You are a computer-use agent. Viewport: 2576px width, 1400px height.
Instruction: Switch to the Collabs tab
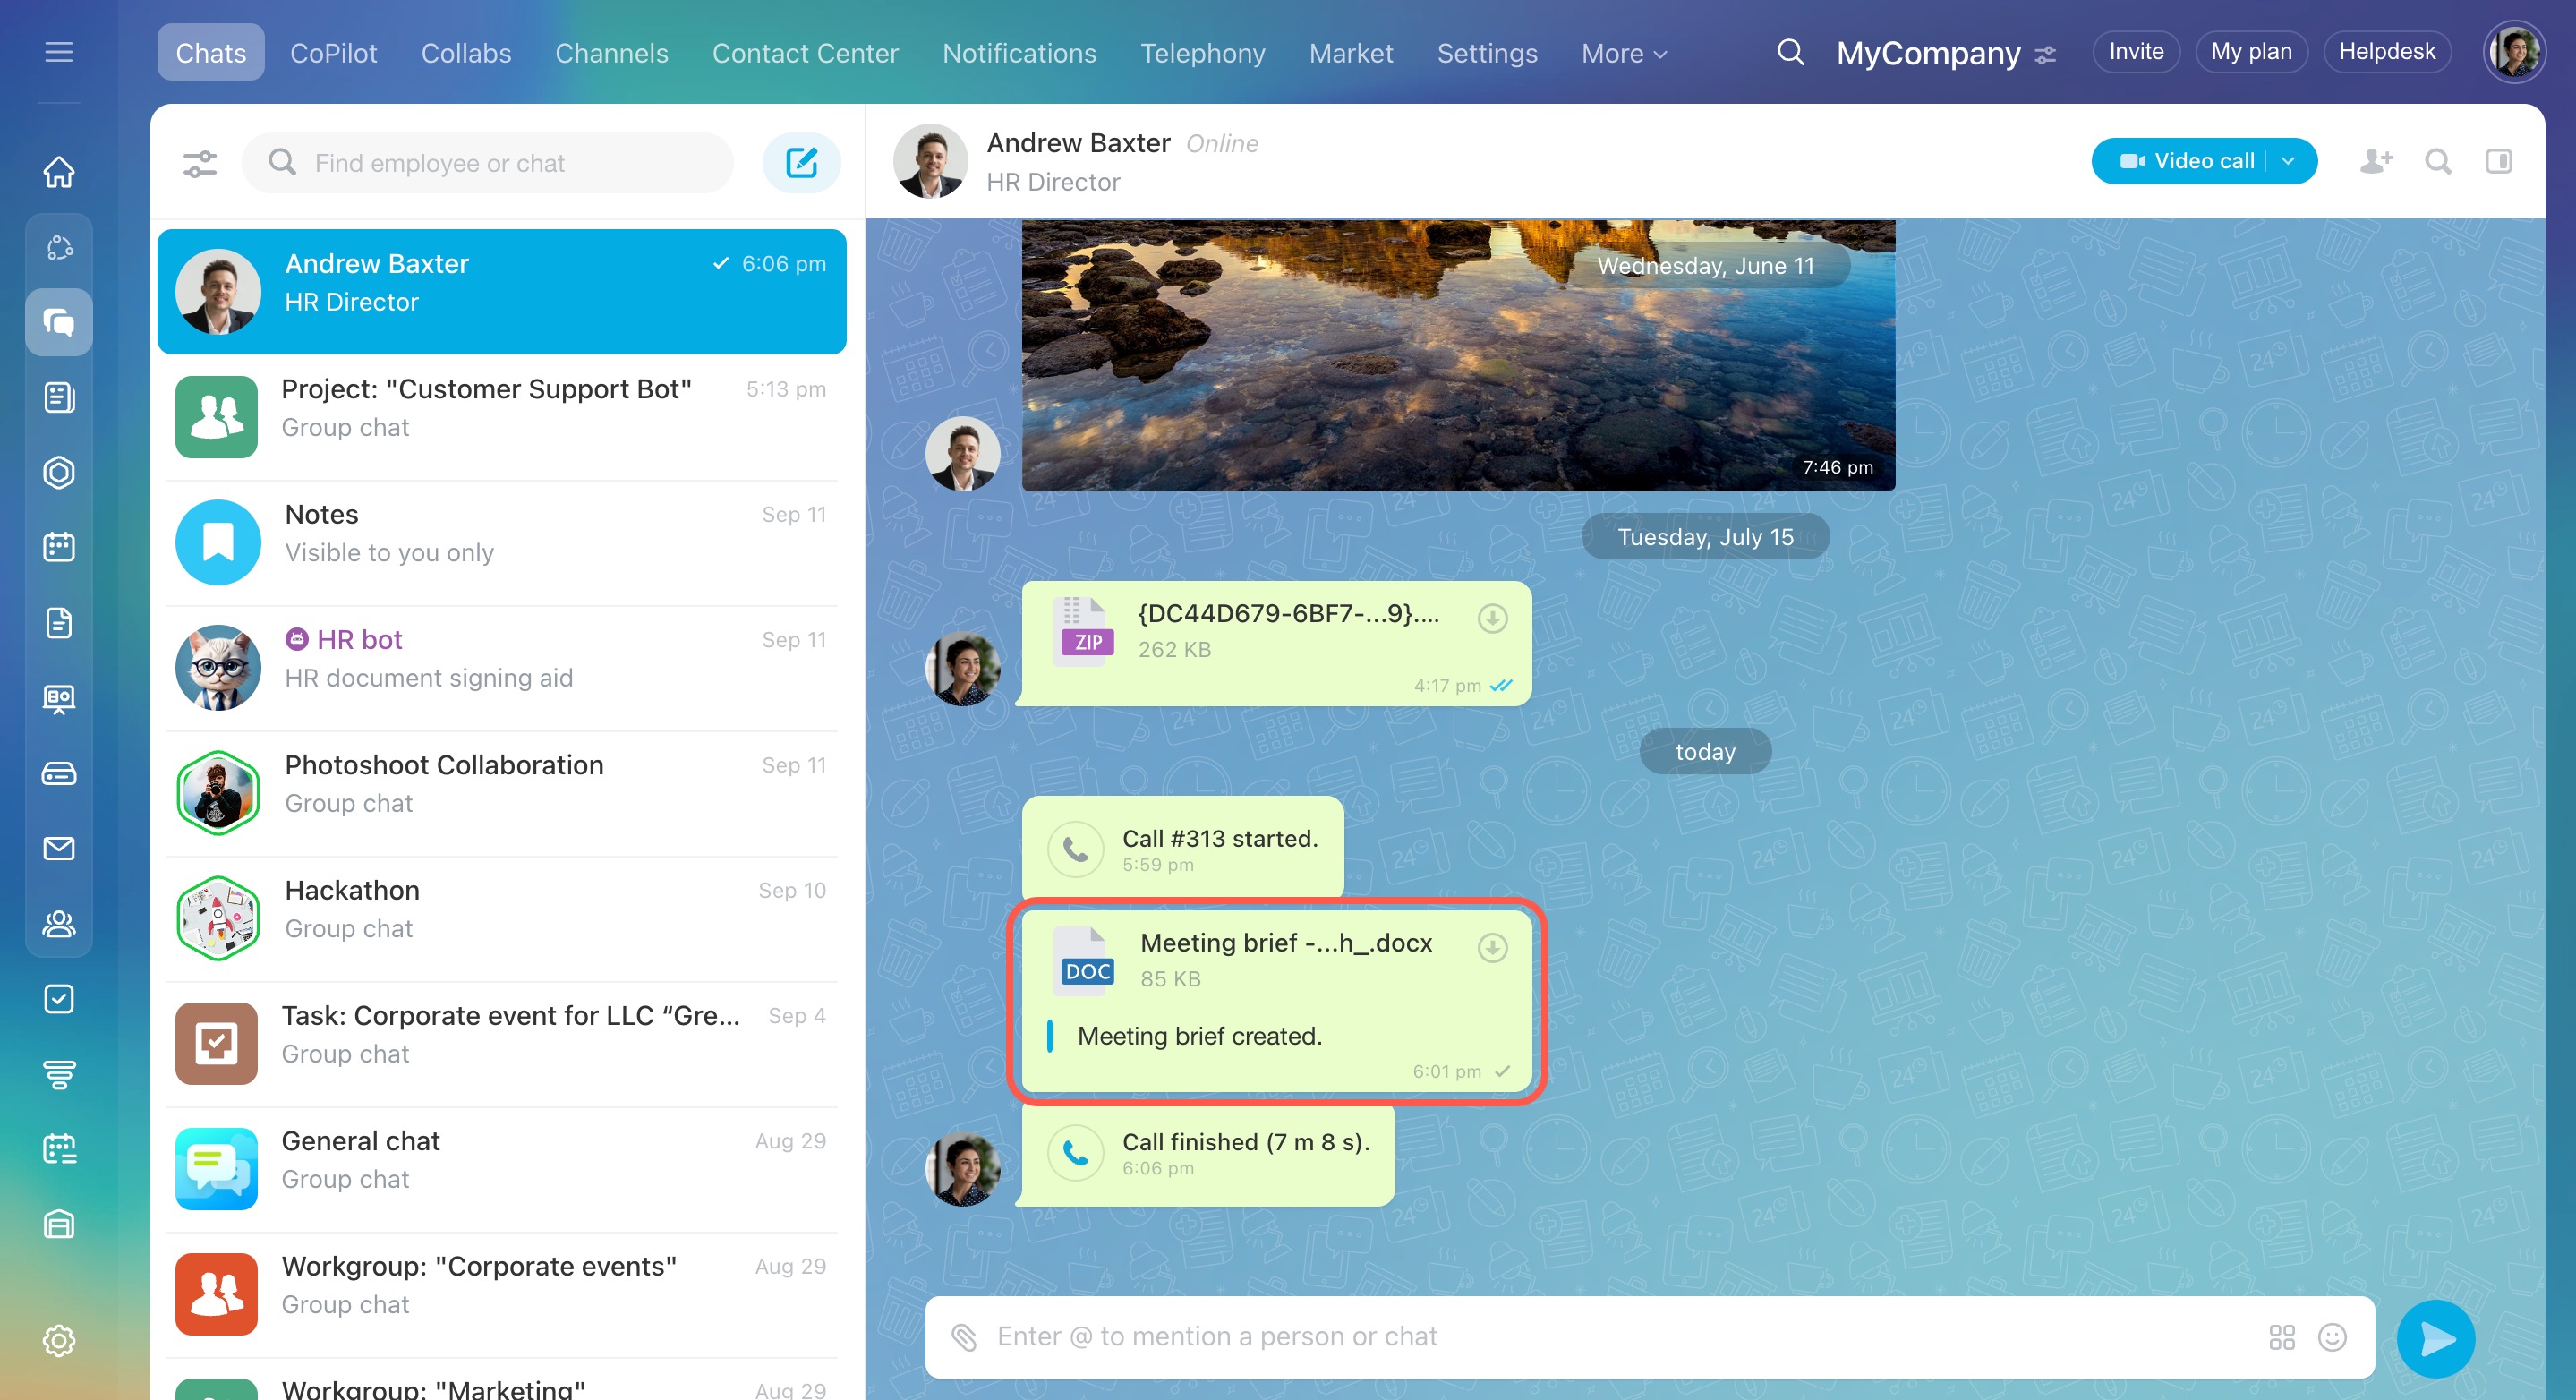[x=466, y=53]
